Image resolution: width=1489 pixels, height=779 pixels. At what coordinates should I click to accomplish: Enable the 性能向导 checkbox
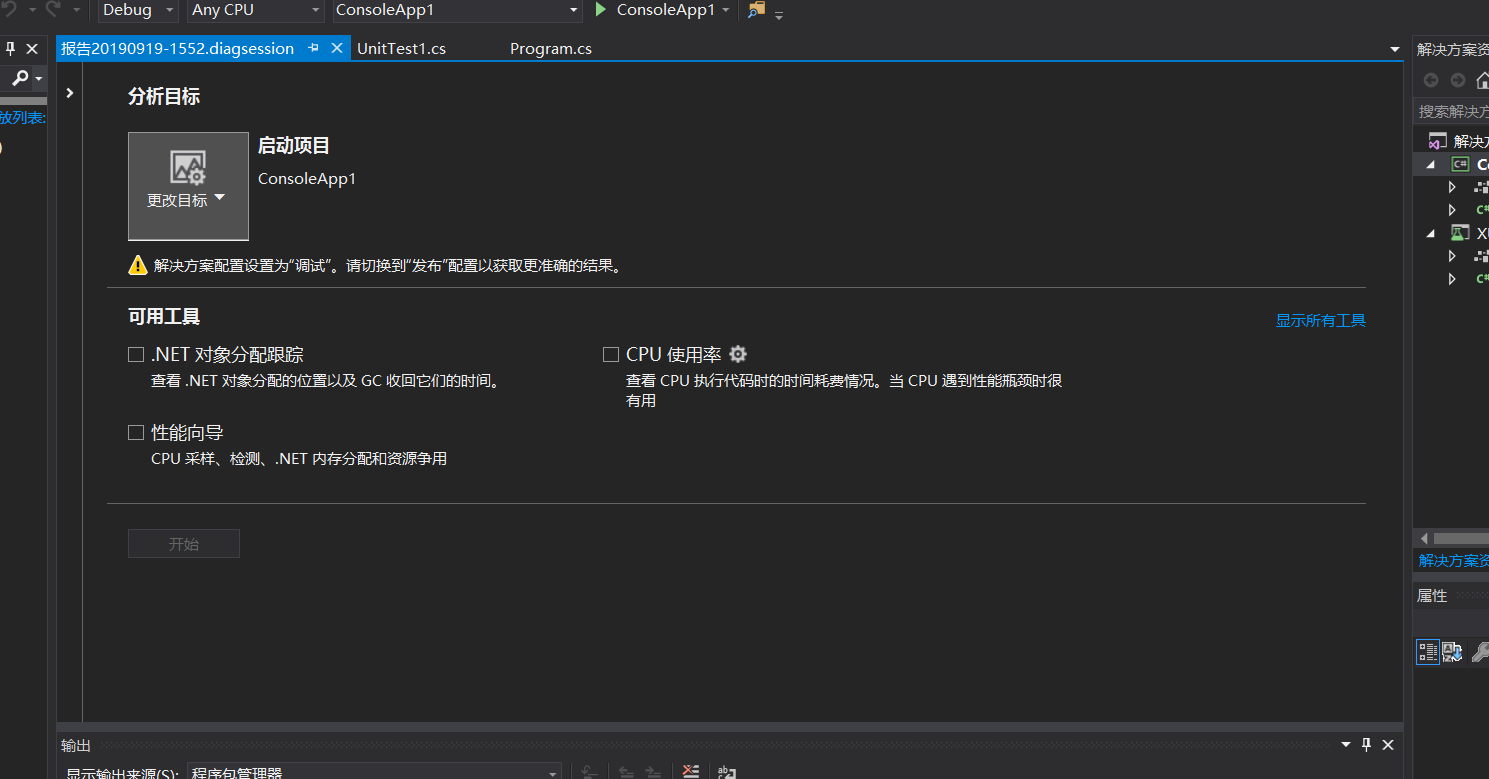[x=136, y=432]
